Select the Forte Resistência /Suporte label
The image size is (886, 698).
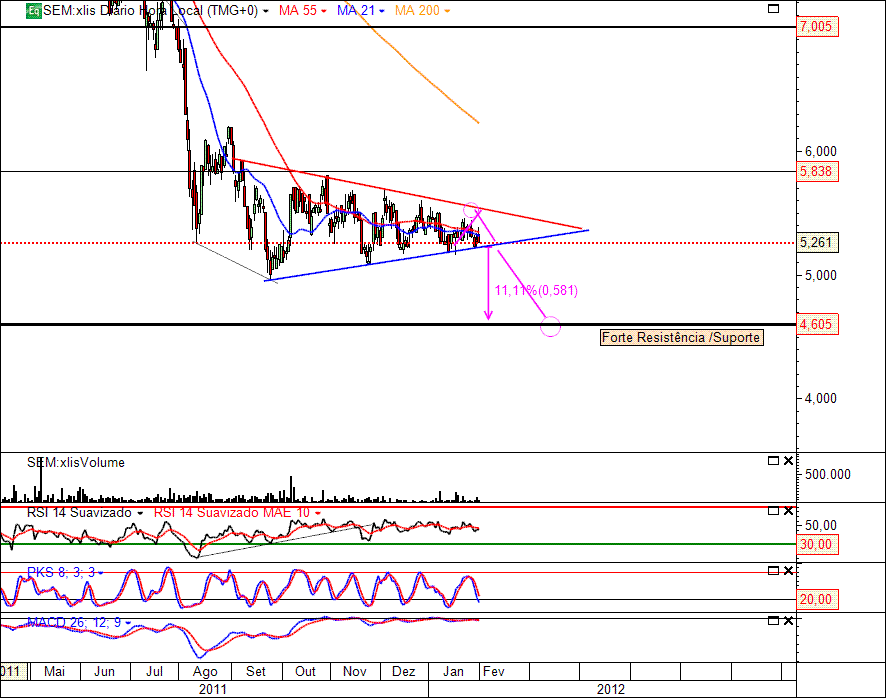click(681, 338)
